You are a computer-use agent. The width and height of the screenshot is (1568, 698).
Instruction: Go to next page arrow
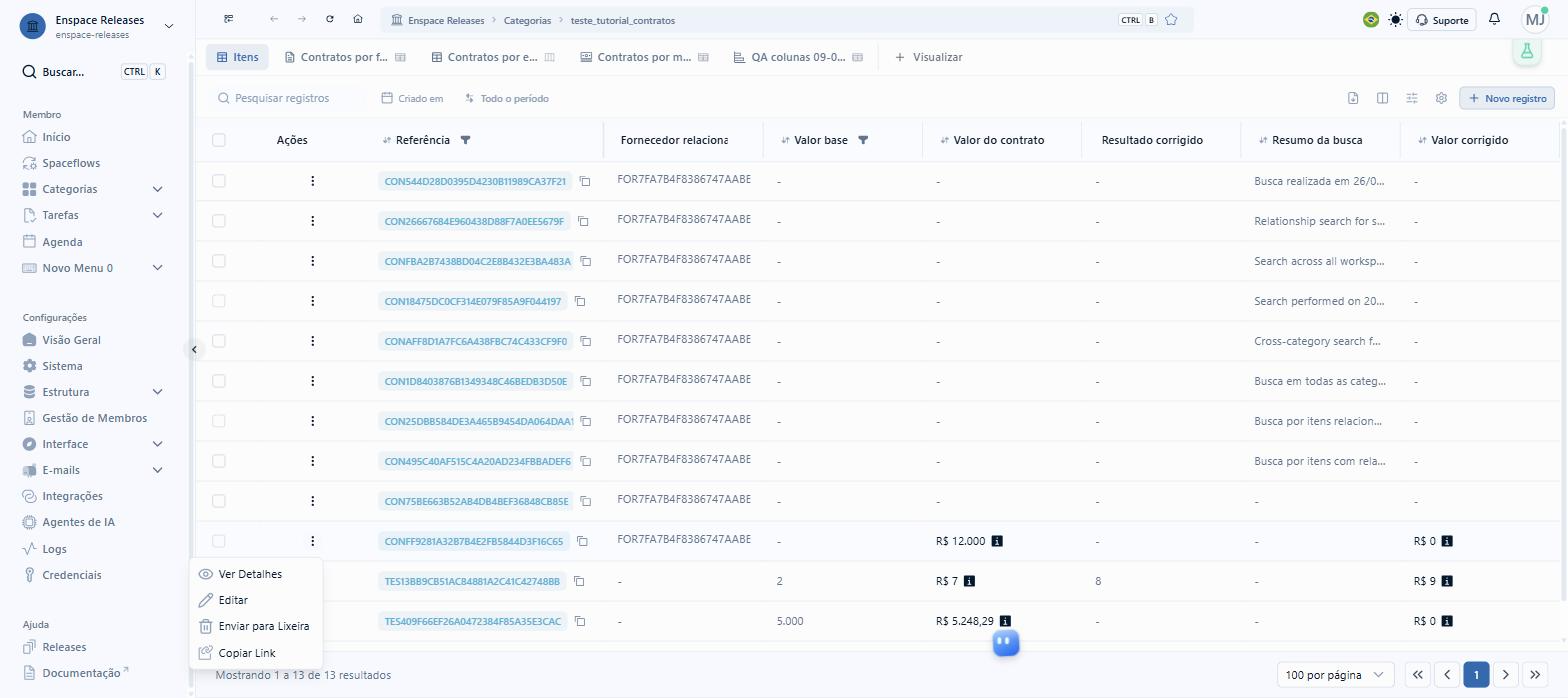[x=1505, y=675]
